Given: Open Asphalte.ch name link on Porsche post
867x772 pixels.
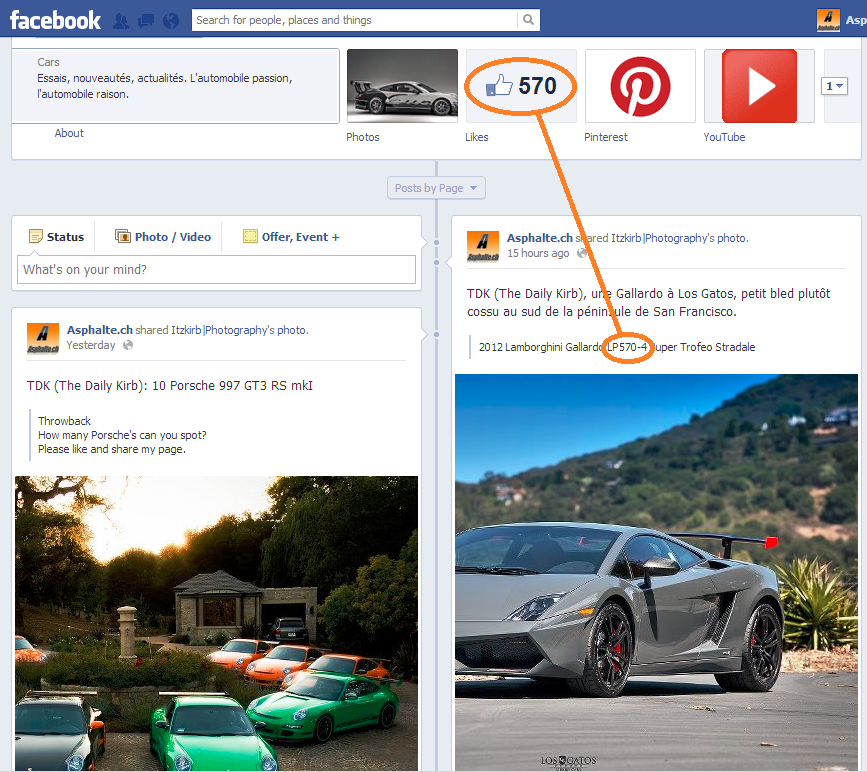Looking at the screenshot, I should (100, 330).
